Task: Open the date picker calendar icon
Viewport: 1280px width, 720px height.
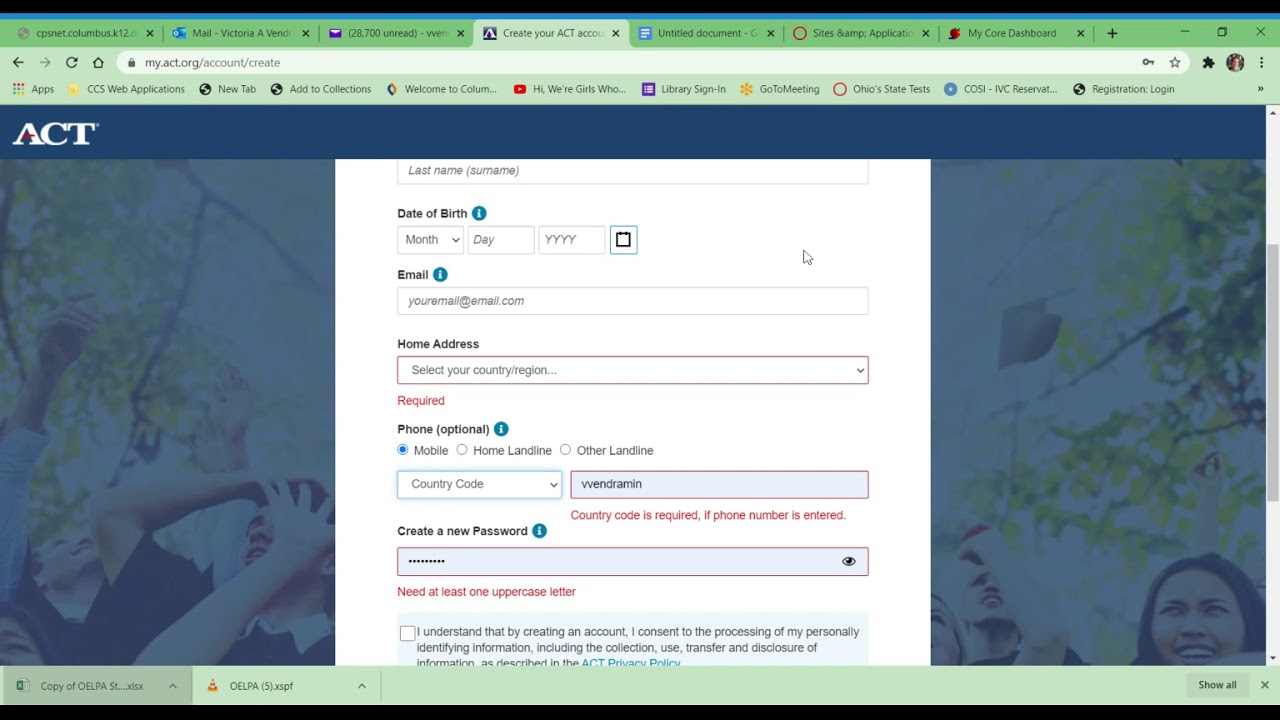Action: [x=623, y=240]
